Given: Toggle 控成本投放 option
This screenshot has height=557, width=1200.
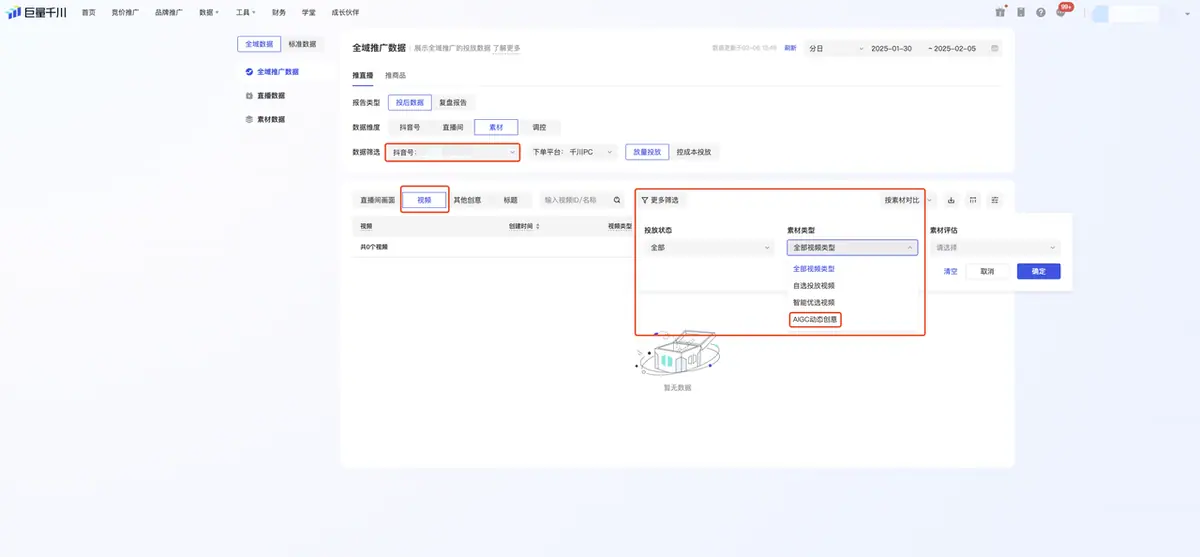Looking at the screenshot, I should 694,152.
